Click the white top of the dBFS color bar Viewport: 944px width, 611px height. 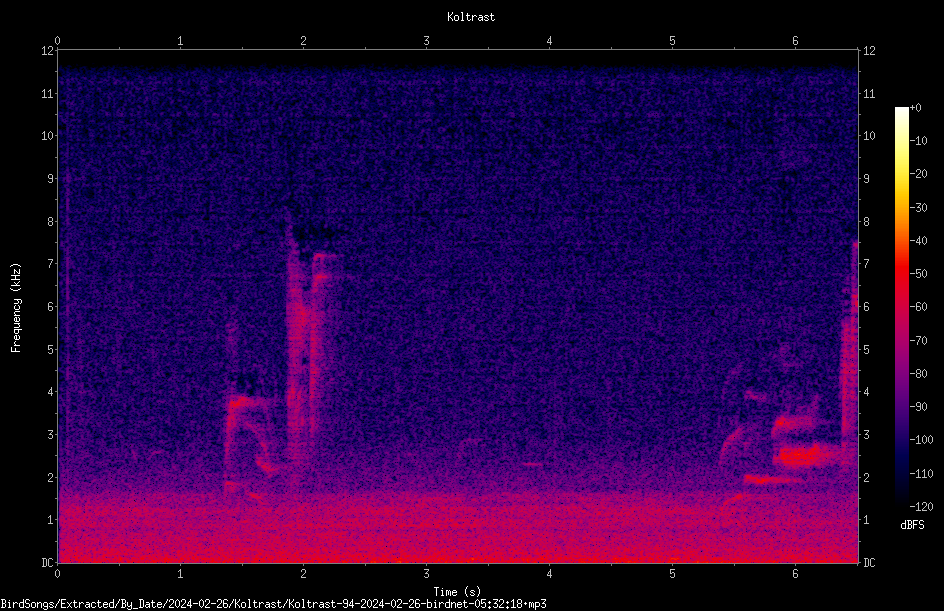point(901,113)
